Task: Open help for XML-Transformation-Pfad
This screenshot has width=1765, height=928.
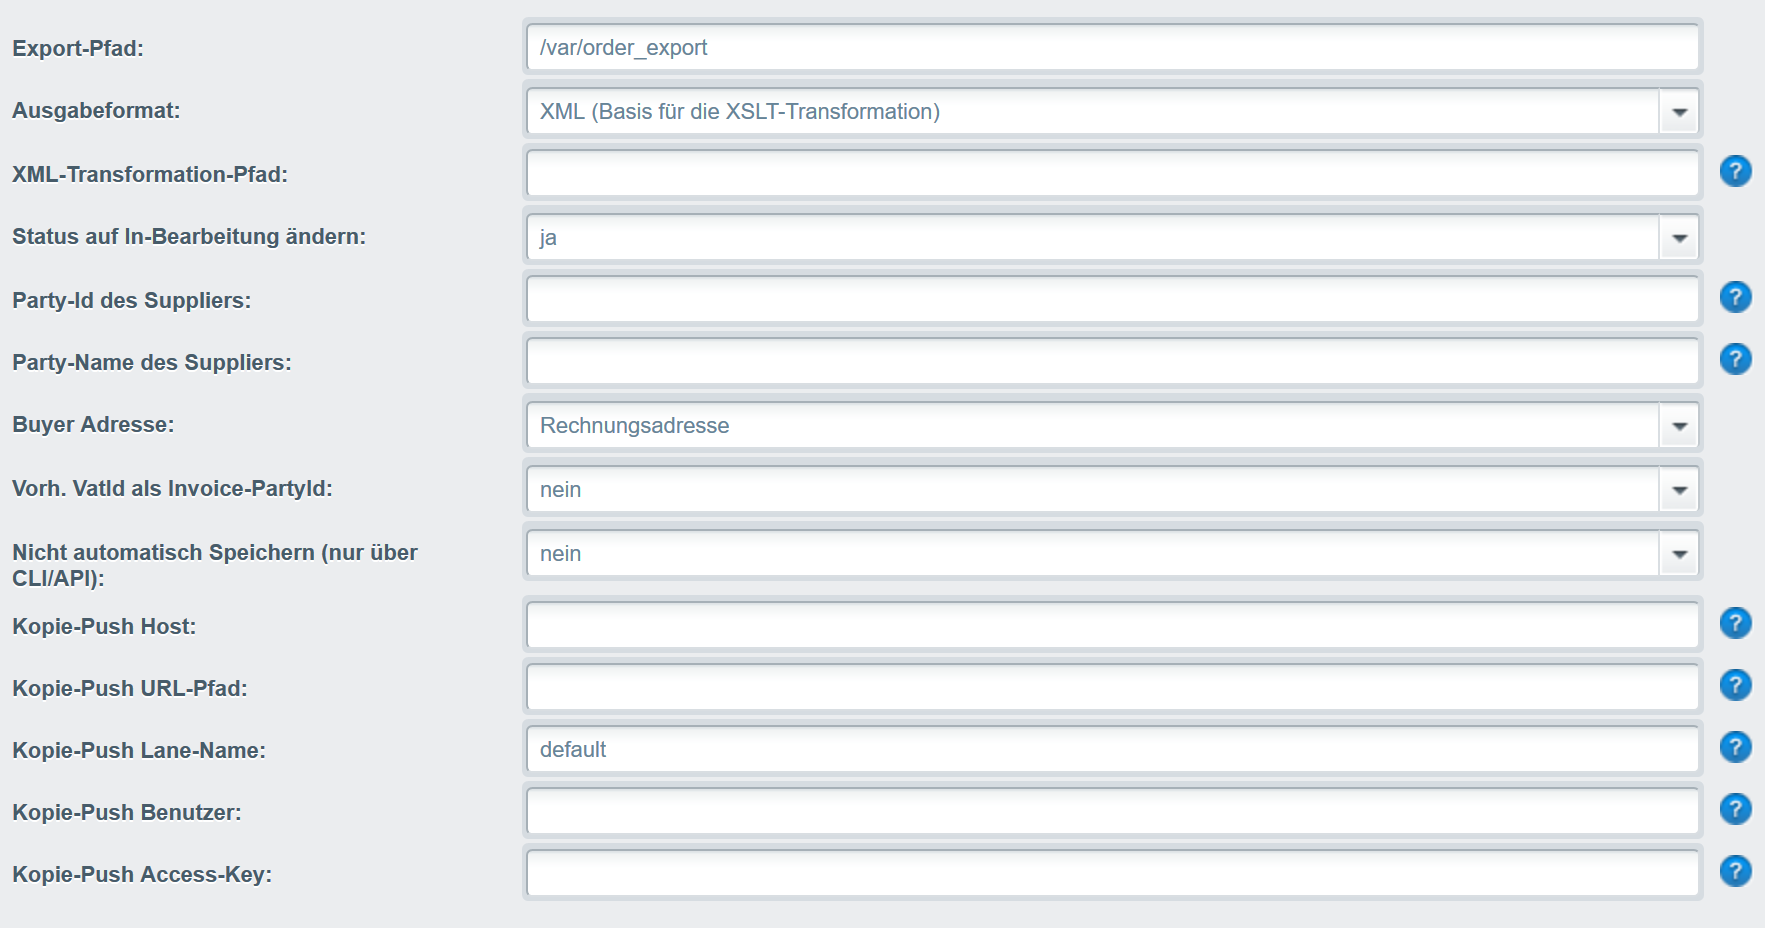Action: (1735, 172)
